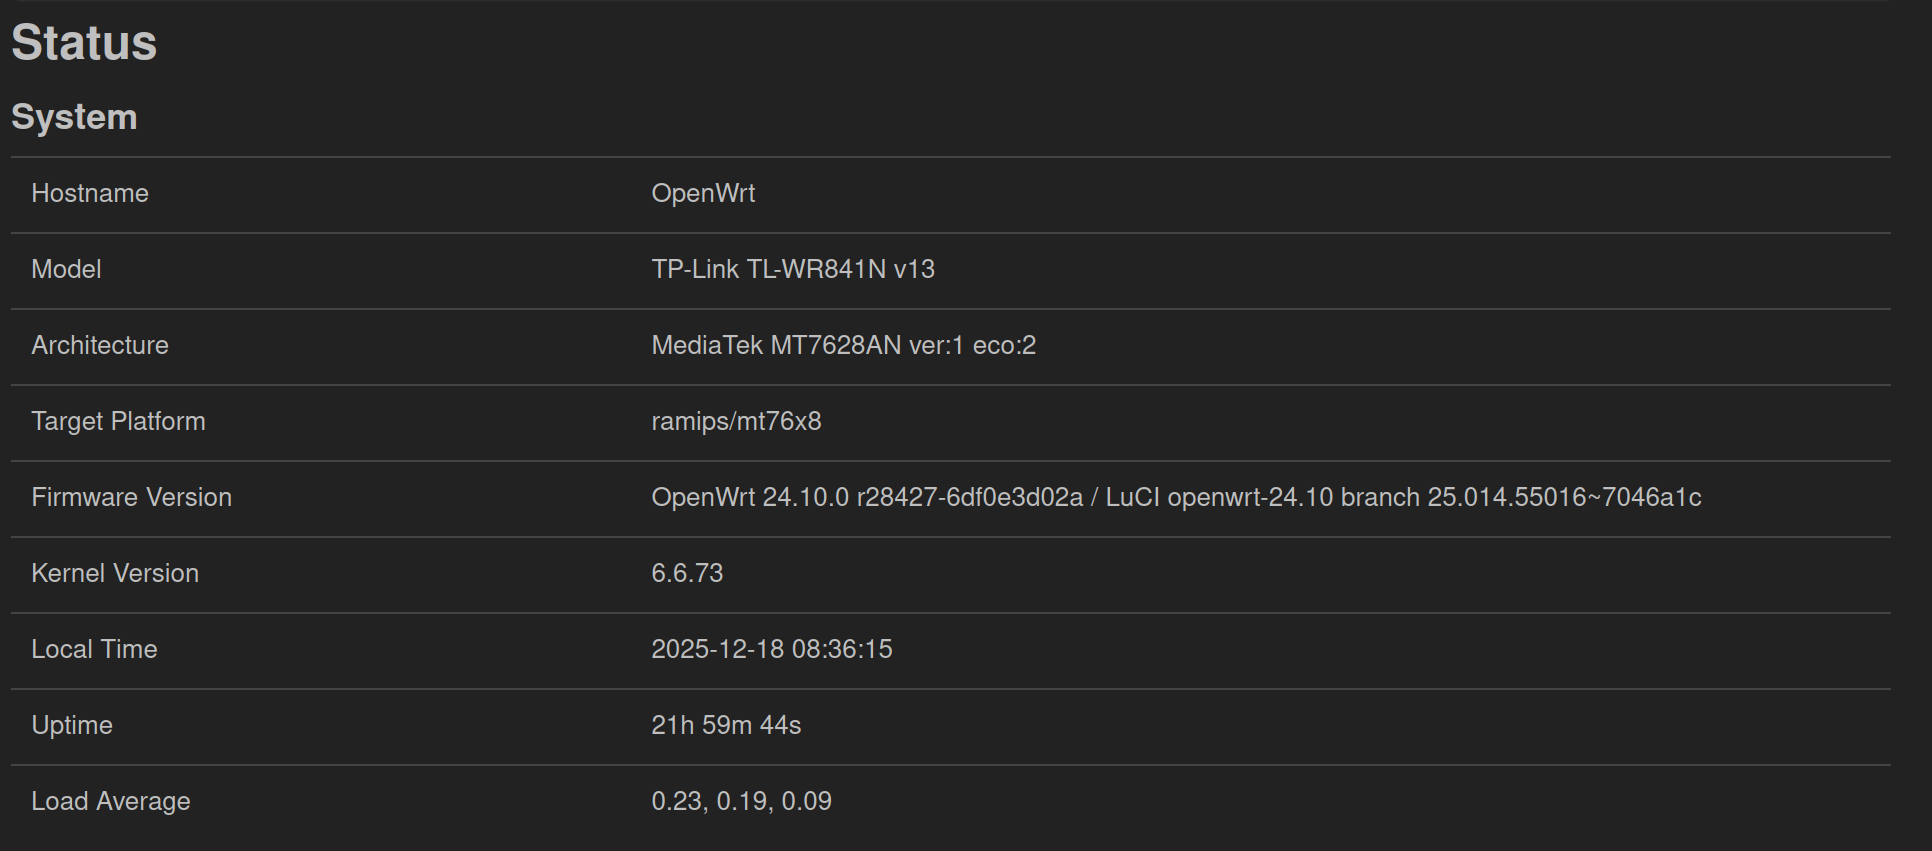Click MediaTek MT7628AN architecture value

843,345
